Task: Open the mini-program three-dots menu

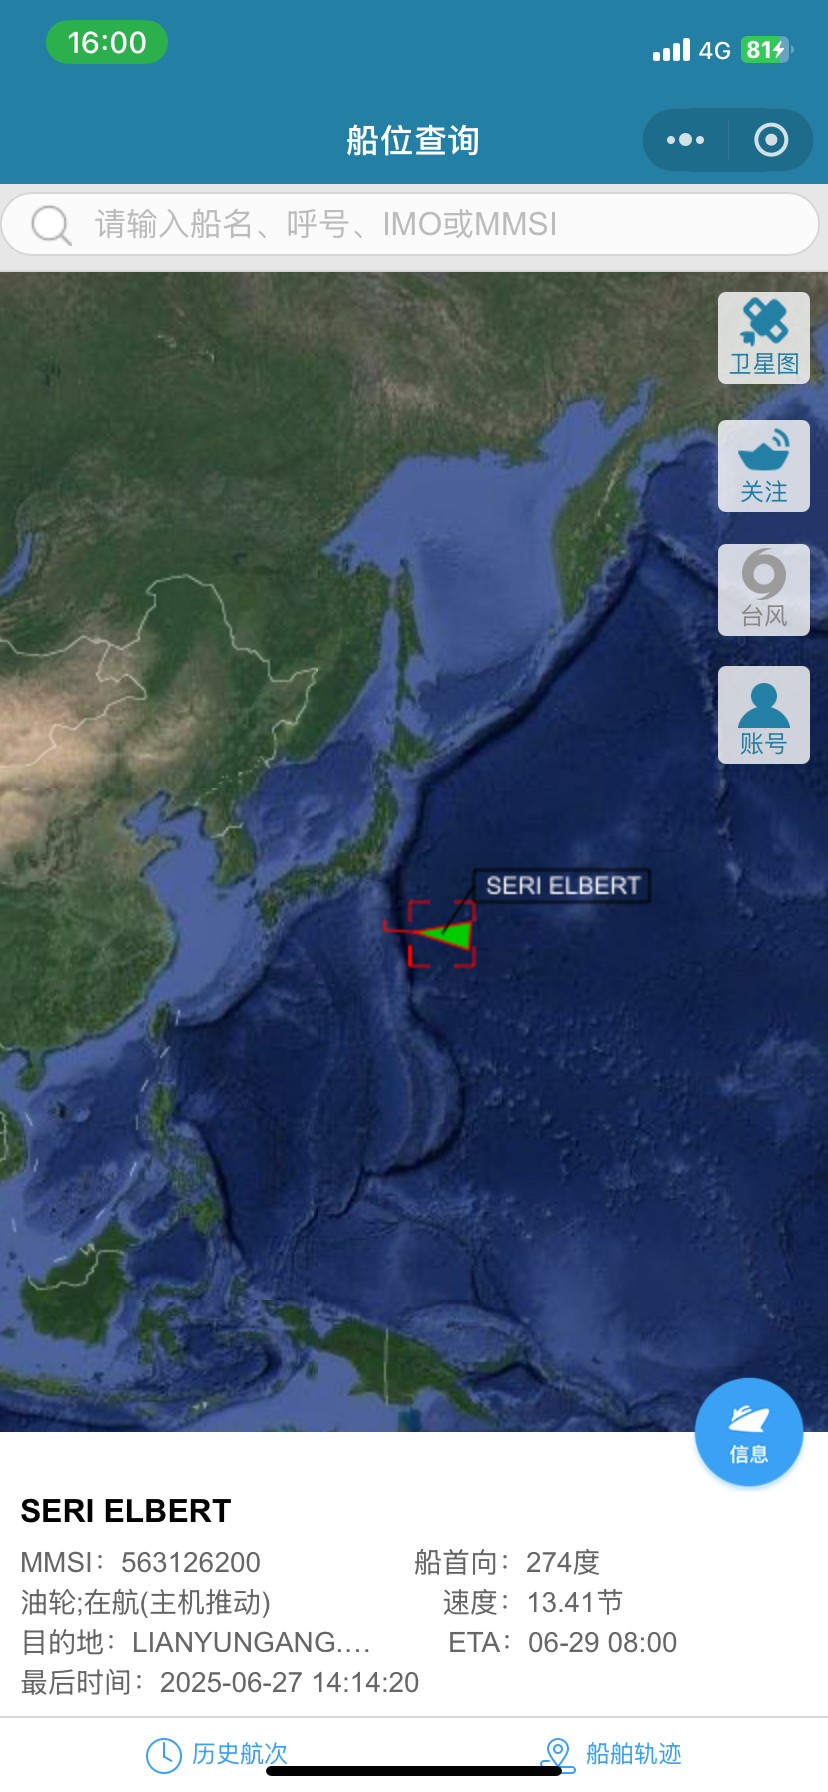Action: click(685, 140)
